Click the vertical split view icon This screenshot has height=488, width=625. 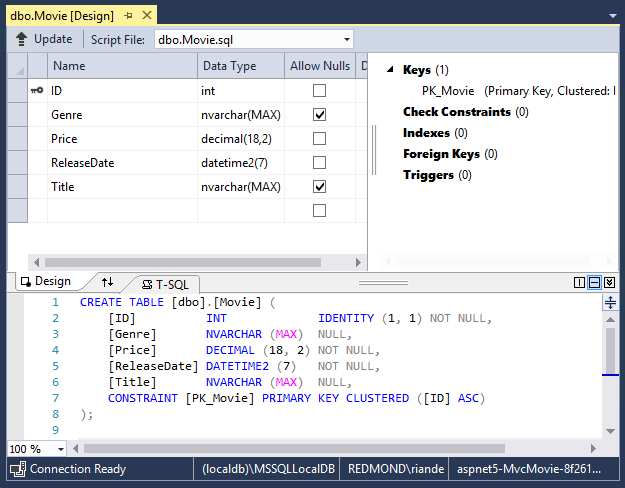pos(580,283)
